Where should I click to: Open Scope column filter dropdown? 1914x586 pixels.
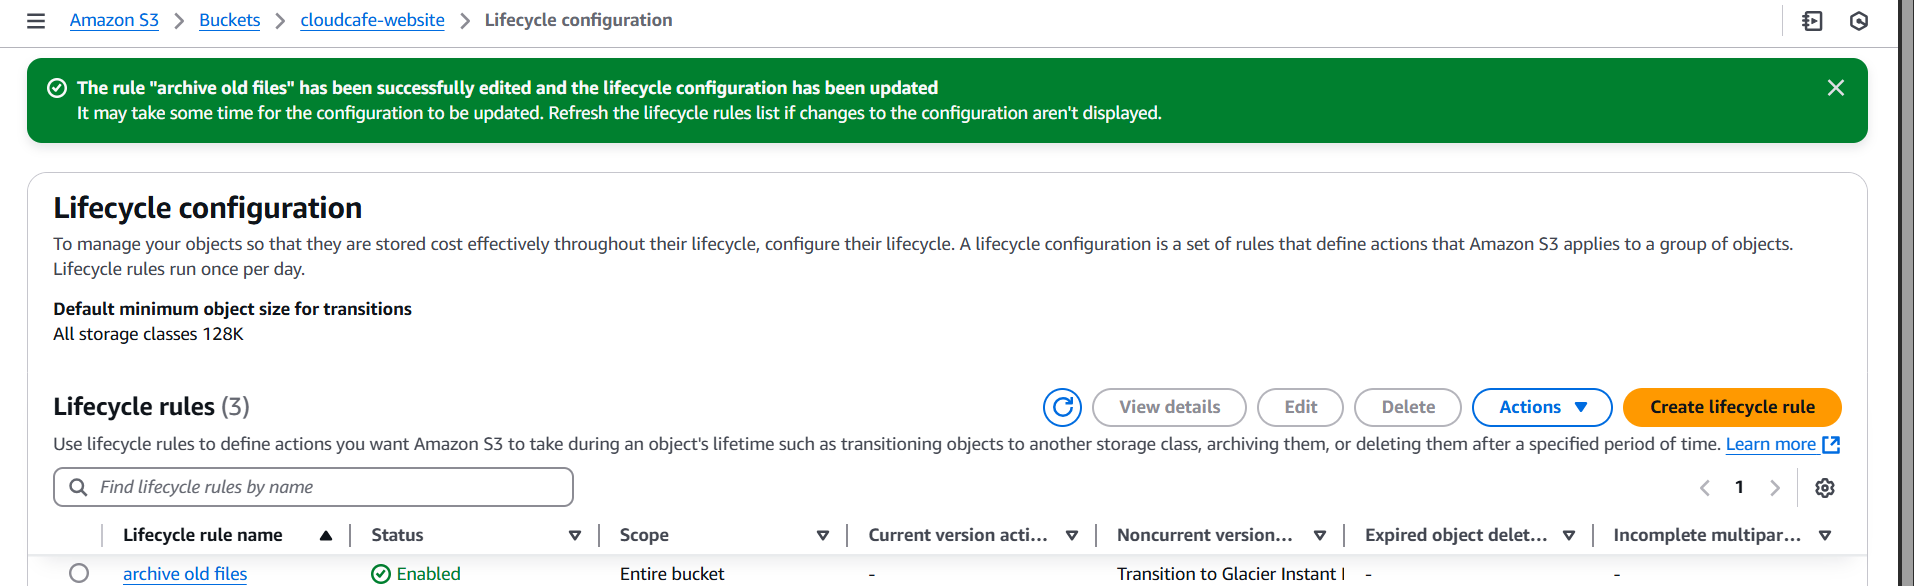click(x=823, y=536)
